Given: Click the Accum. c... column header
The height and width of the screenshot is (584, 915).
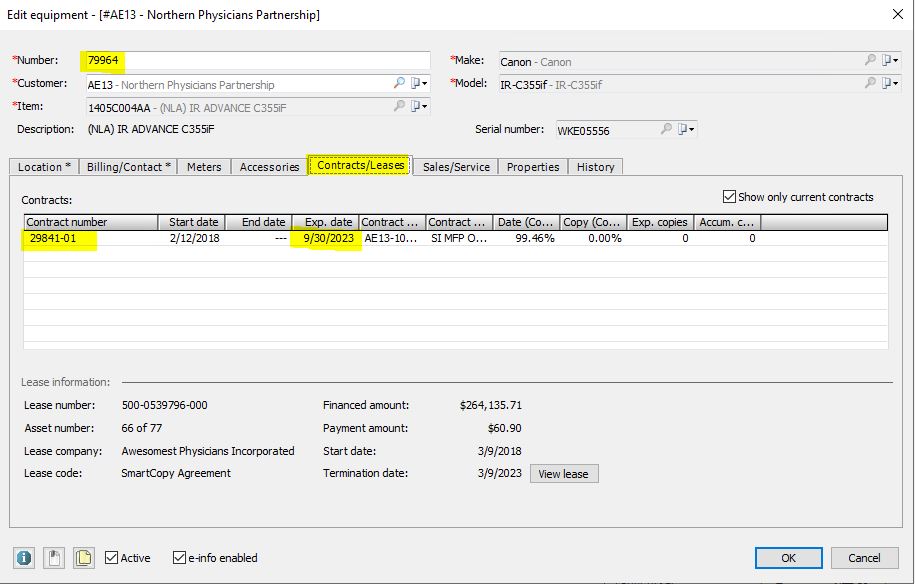Looking at the screenshot, I should click(727, 222).
